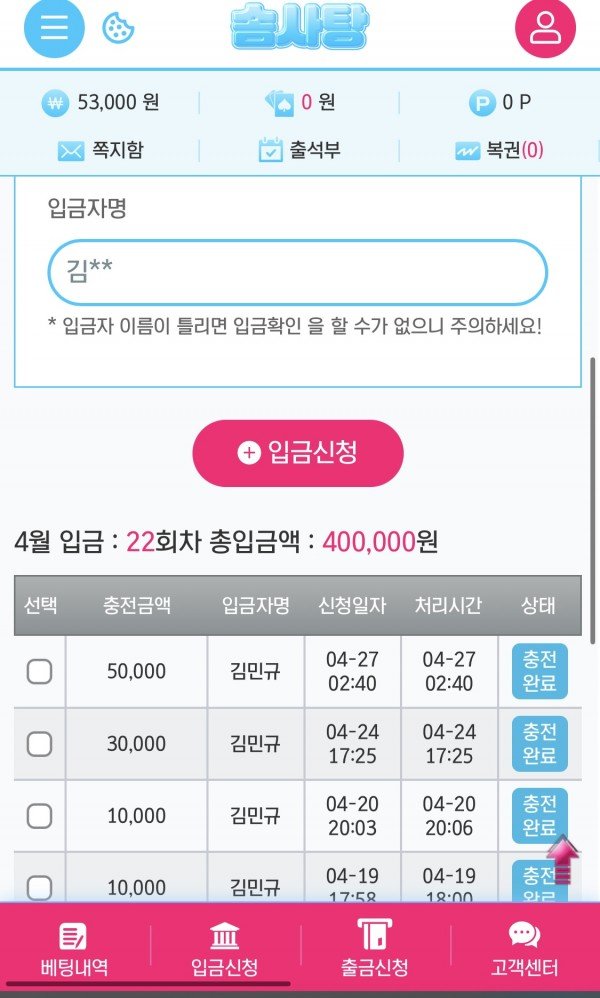Viewport: 600px width, 998px height.
Task: Open 고객센터 customer center tab
Action: tap(524, 949)
